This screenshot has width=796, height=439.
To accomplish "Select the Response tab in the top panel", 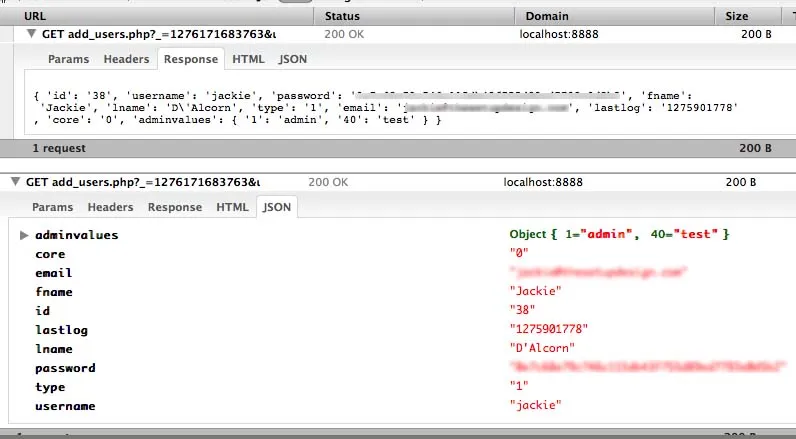I will tap(191, 59).
